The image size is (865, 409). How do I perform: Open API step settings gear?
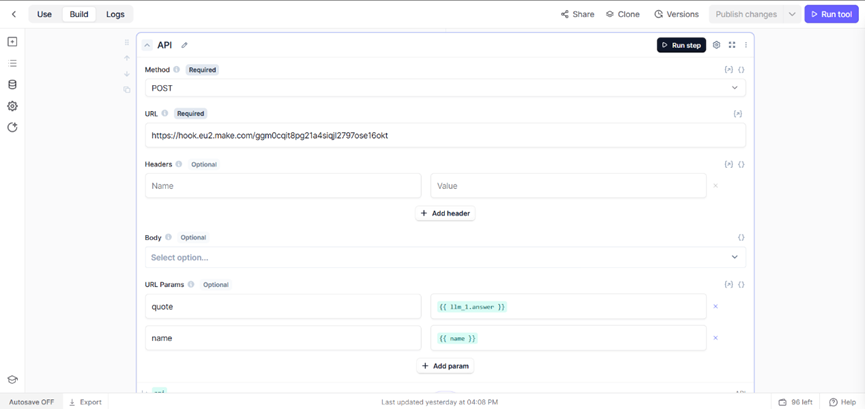(717, 45)
